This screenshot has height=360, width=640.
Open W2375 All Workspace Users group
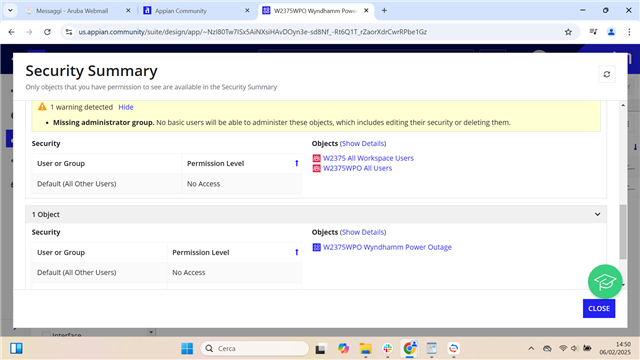(368, 158)
